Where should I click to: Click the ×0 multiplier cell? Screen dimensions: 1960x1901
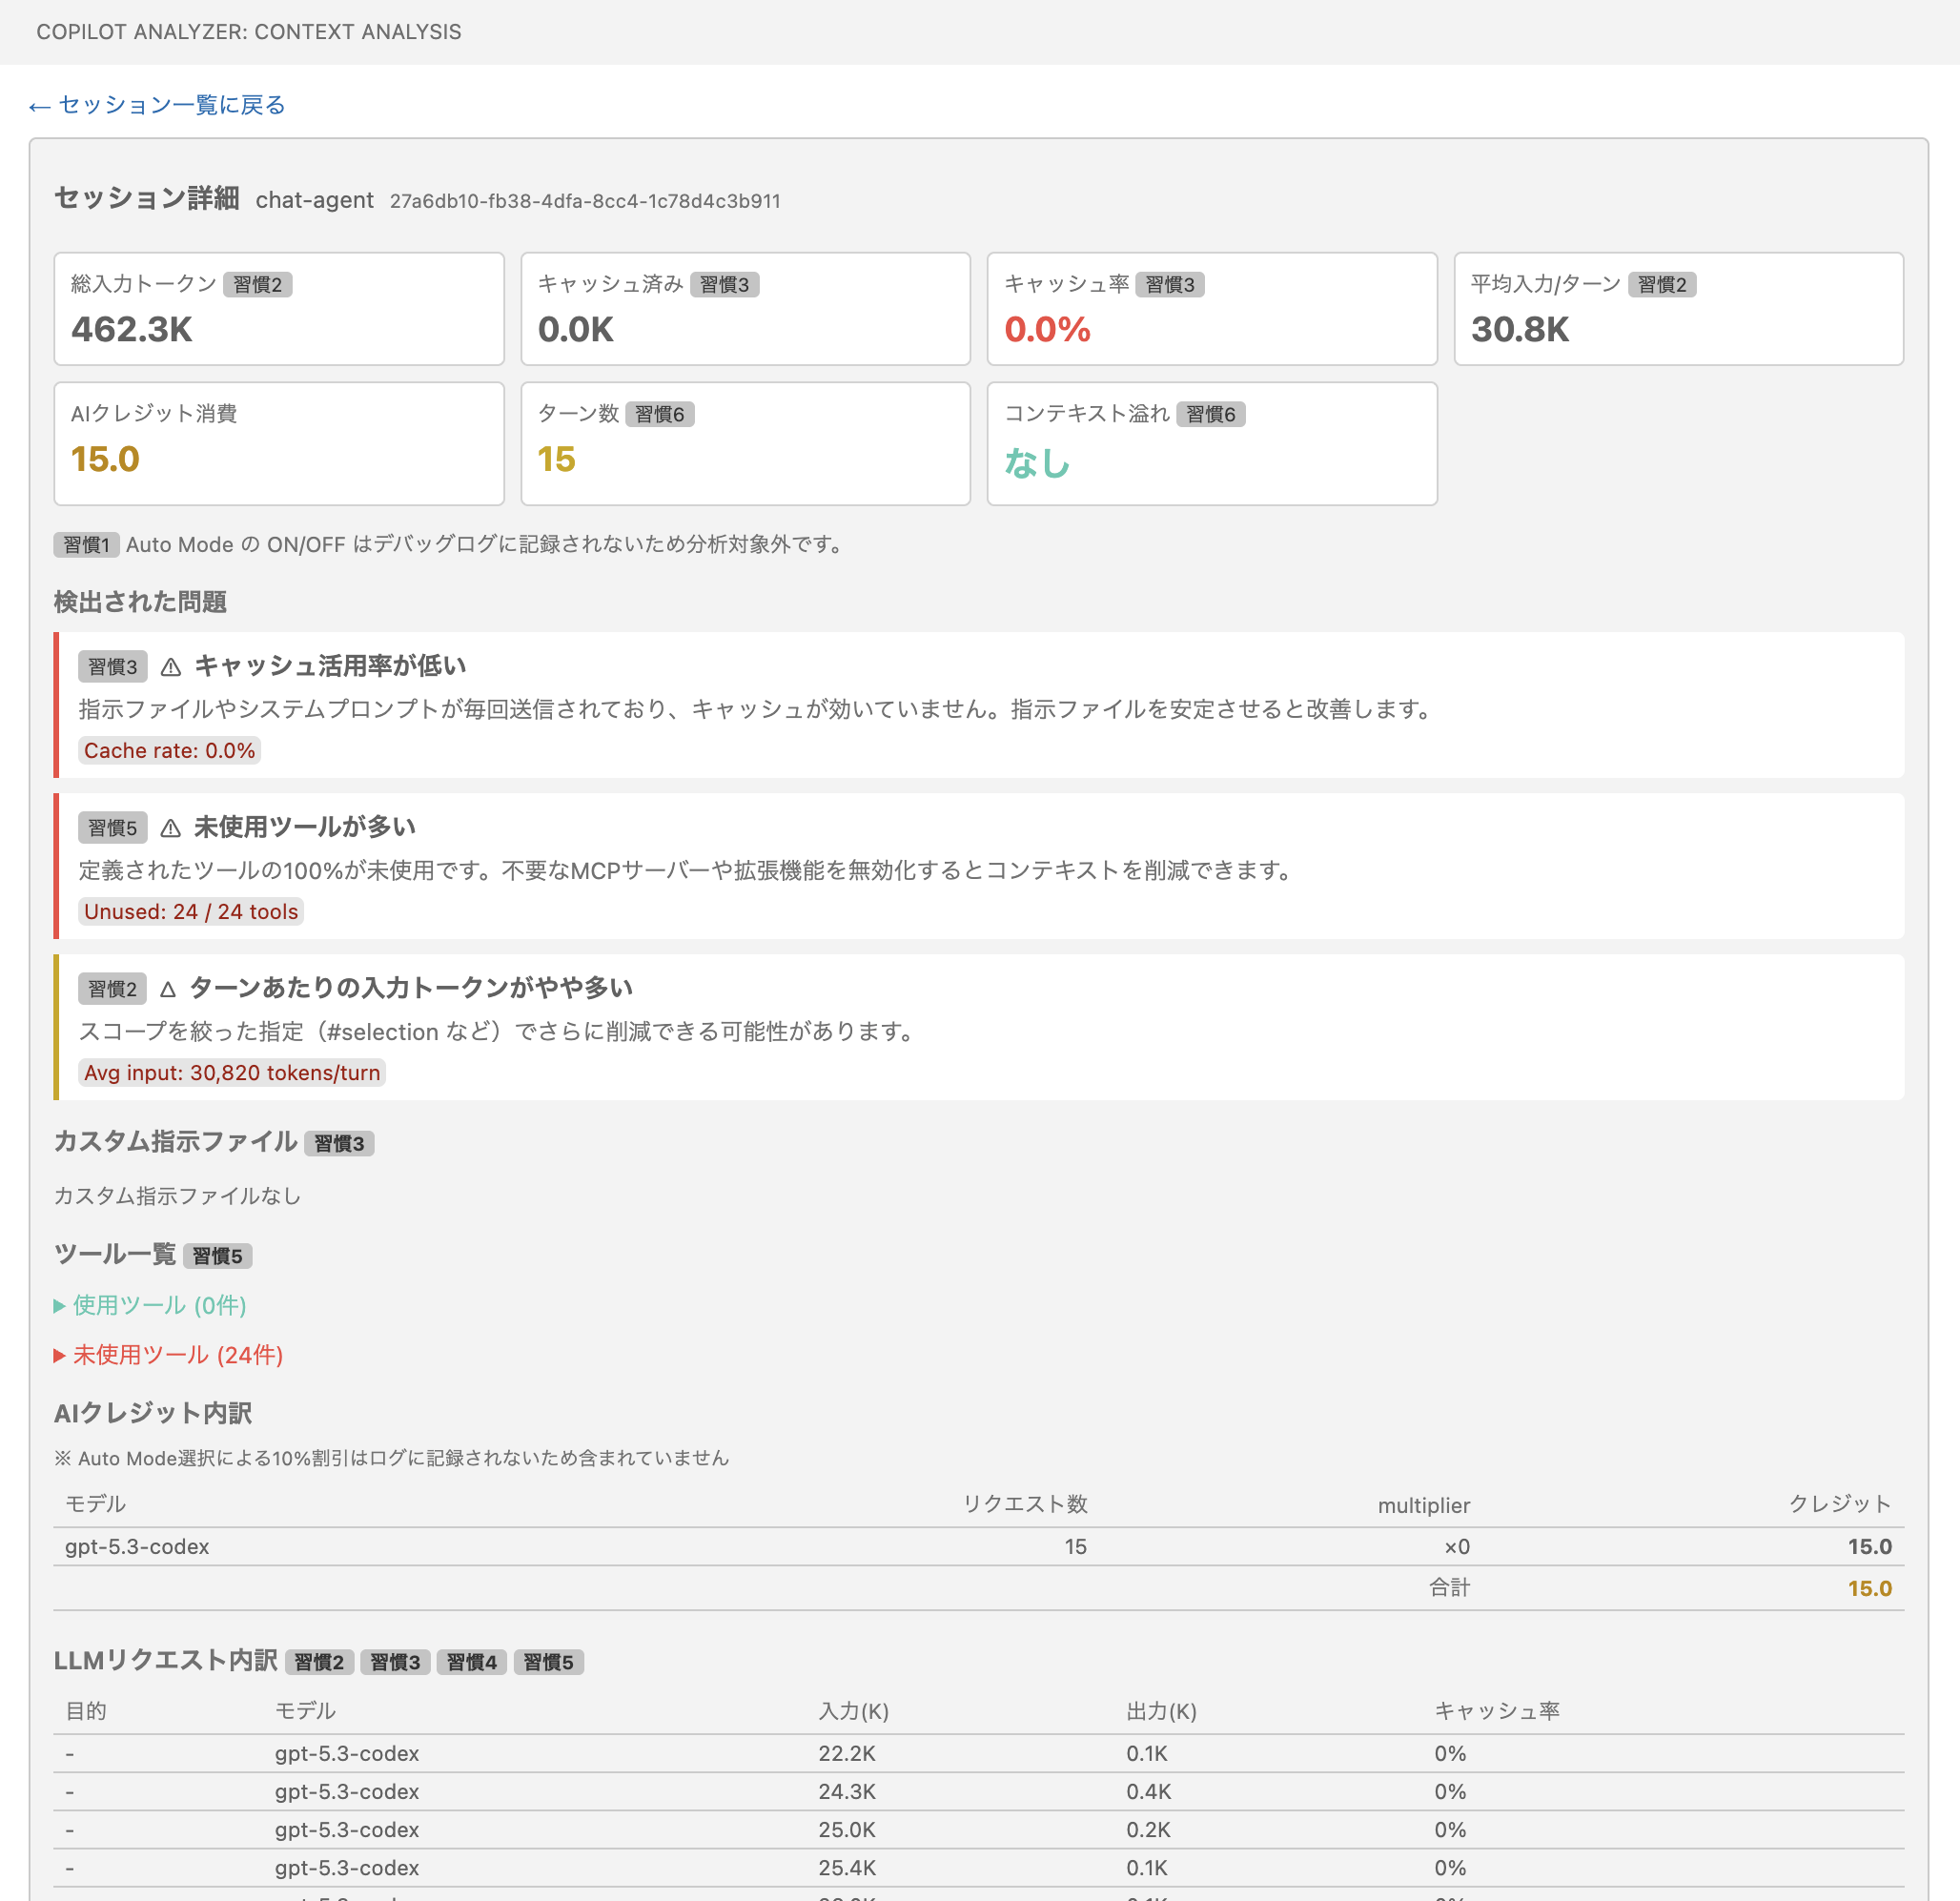click(1456, 1547)
